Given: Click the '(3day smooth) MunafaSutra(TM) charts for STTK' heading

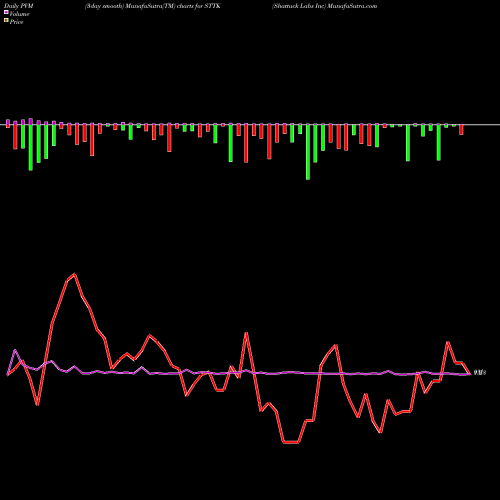Looking at the screenshot, I should 153,6.
